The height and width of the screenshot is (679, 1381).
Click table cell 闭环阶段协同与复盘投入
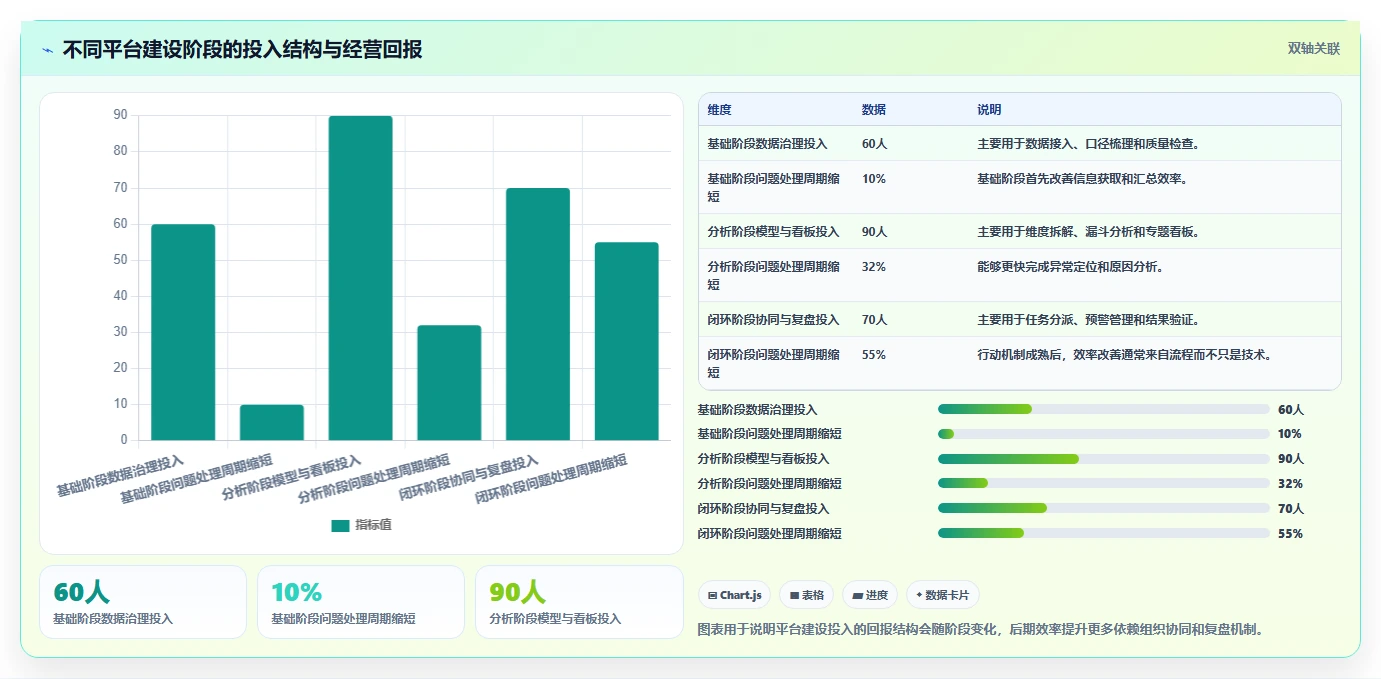773,320
